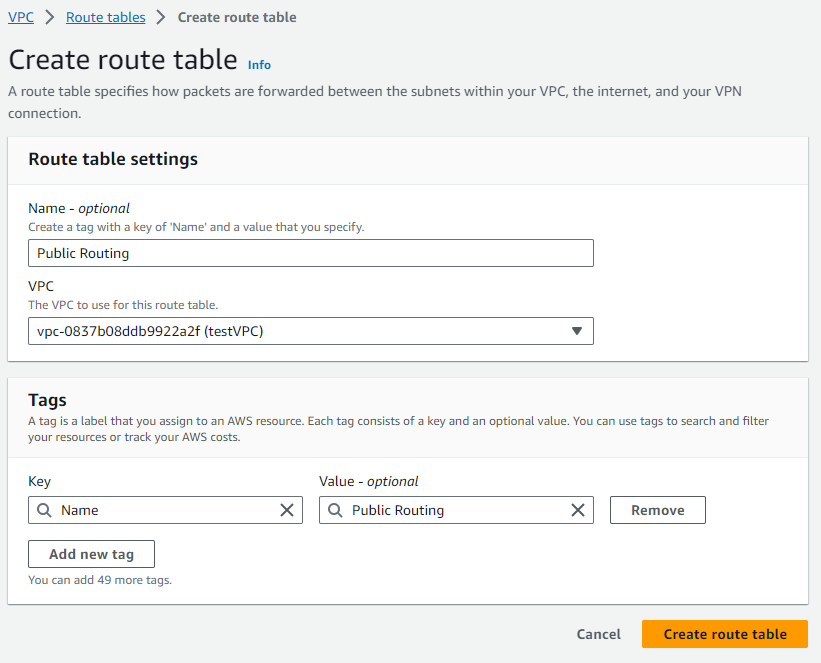Go to VPC breadcrumb link
This screenshot has width=821, height=663.
[21, 17]
